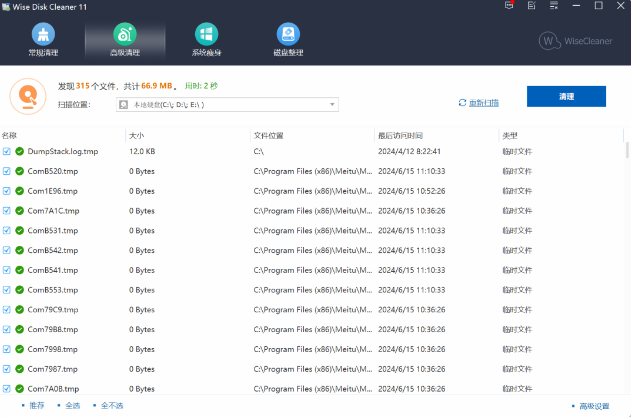
Task: Open the 系统瘦身 (System Slimming) icon
Action: pos(207,40)
